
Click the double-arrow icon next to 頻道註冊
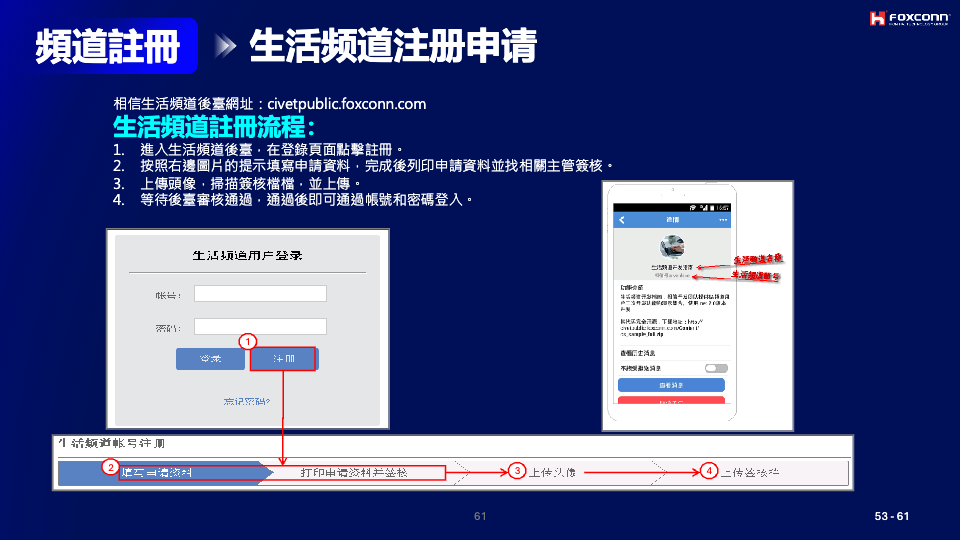(225, 46)
